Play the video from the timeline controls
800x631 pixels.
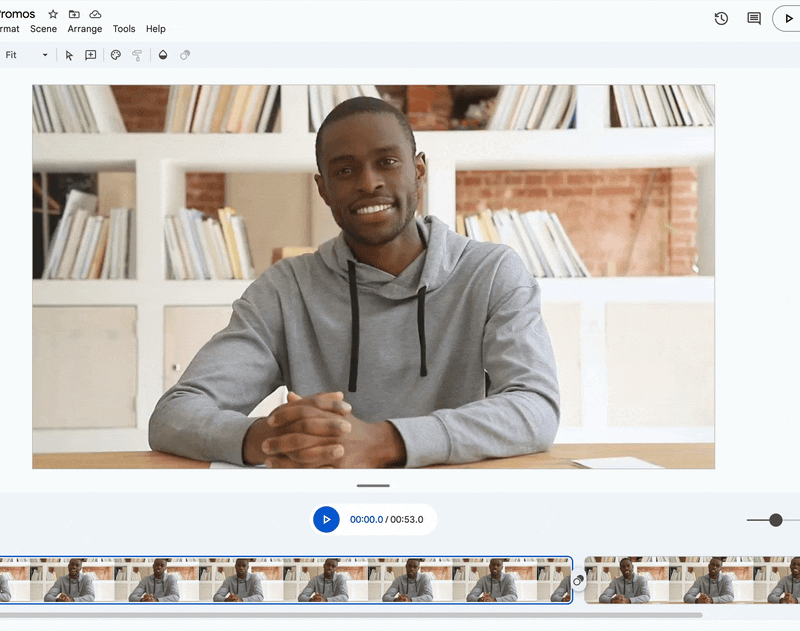point(326,519)
